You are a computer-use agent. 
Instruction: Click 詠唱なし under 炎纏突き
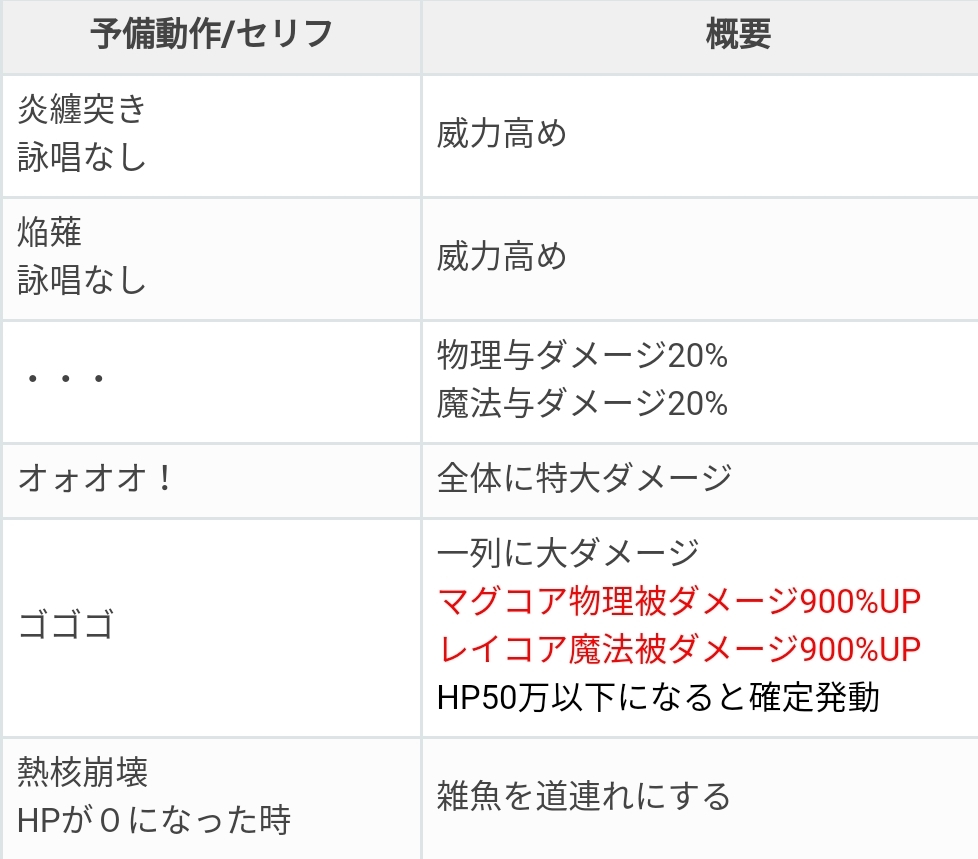82,157
